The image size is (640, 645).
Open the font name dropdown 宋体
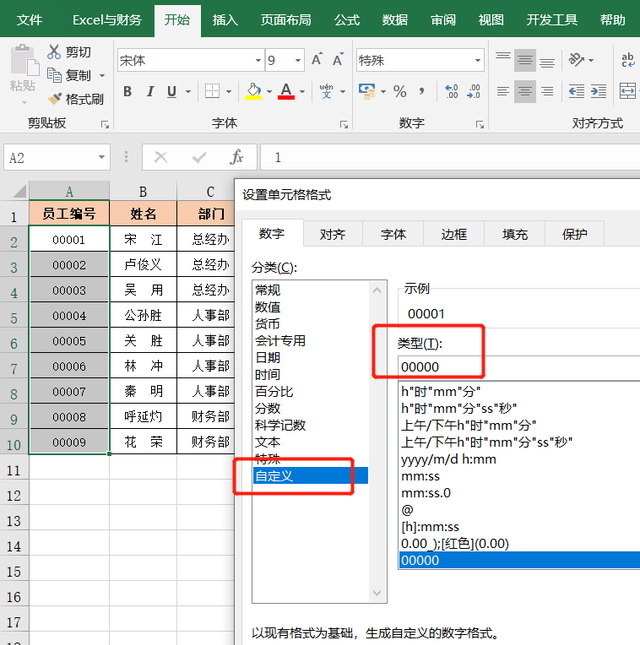[x=258, y=60]
